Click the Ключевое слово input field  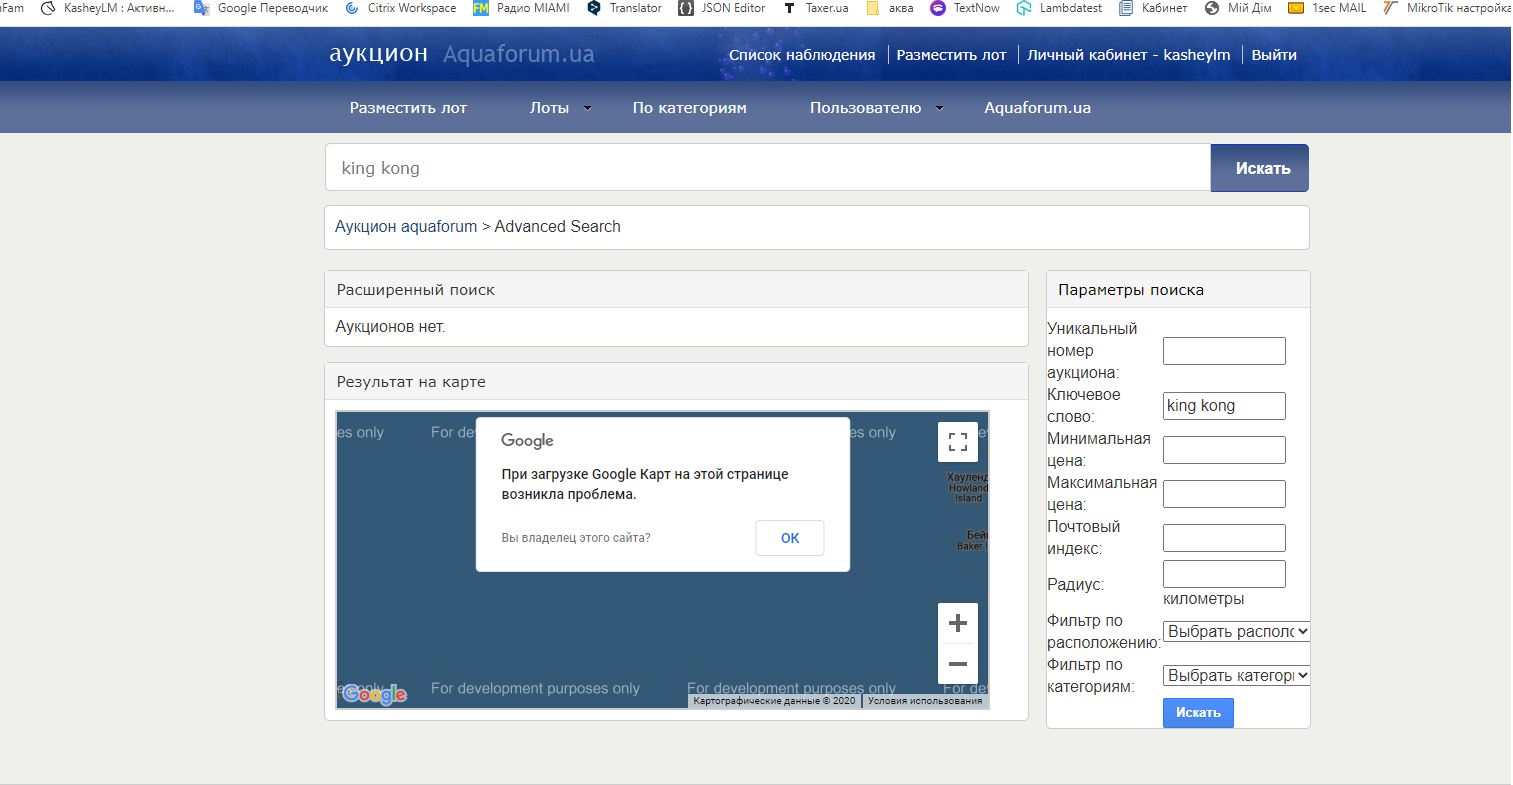[x=1224, y=406]
